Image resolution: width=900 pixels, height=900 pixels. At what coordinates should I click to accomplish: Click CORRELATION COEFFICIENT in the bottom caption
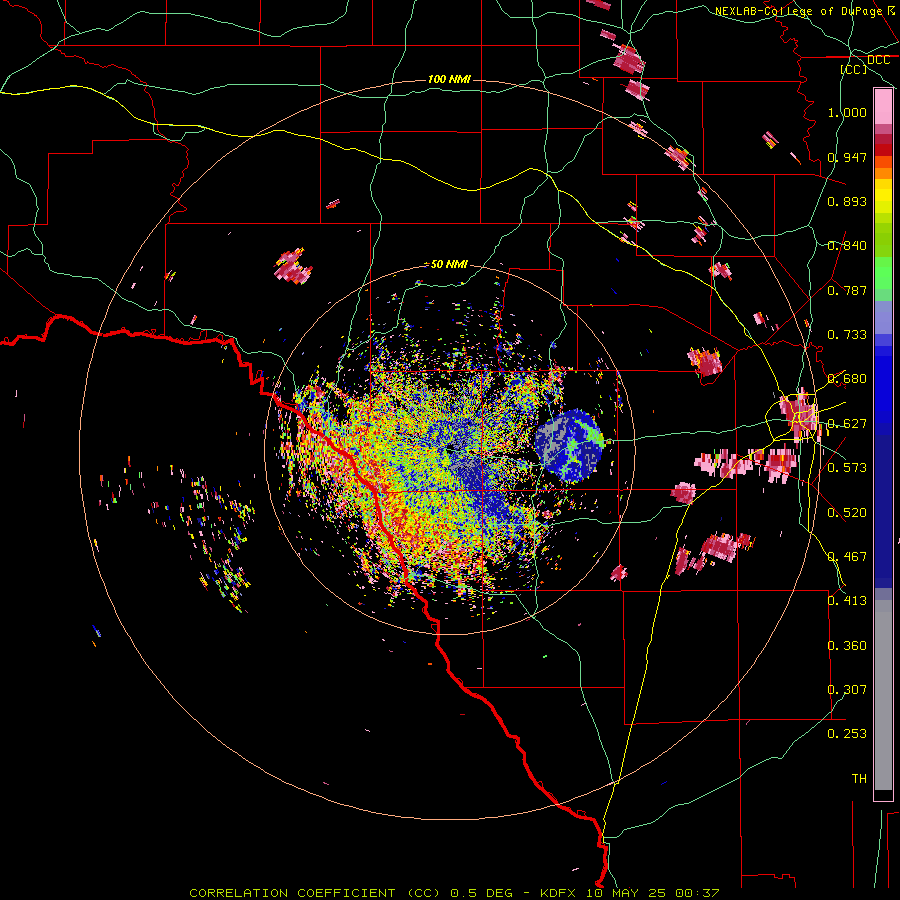[x=295, y=893]
